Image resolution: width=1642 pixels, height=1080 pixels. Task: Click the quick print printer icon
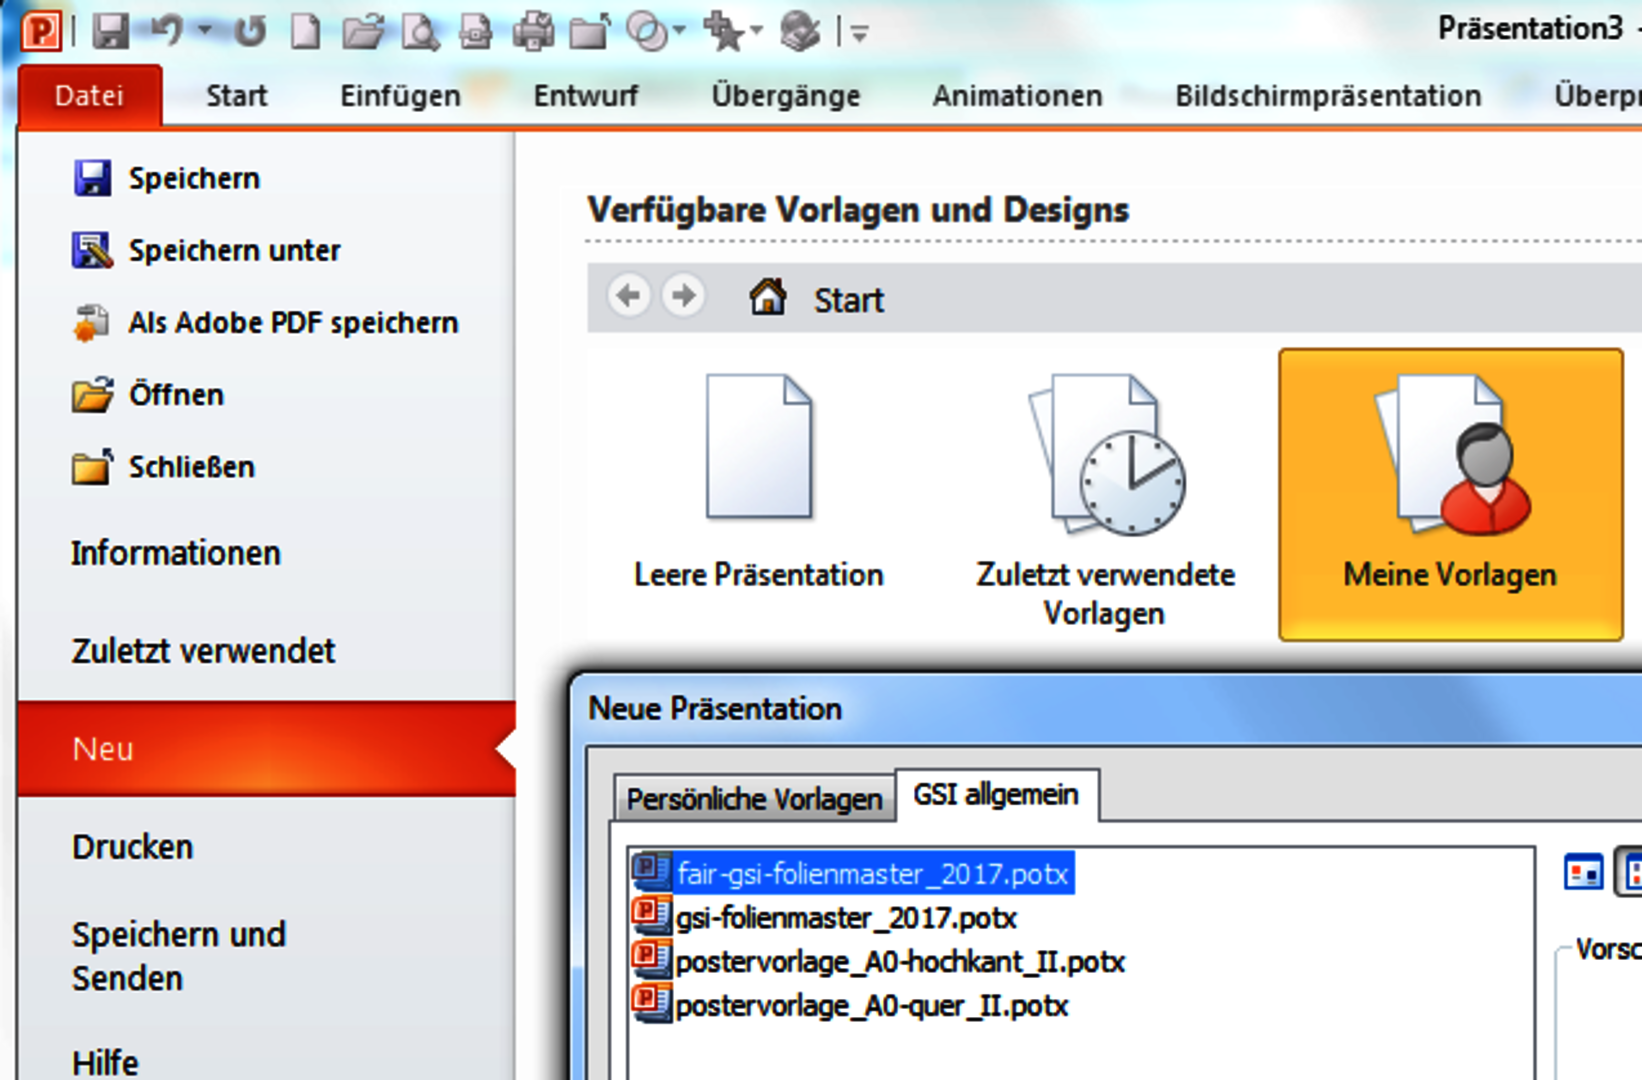[533, 31]
